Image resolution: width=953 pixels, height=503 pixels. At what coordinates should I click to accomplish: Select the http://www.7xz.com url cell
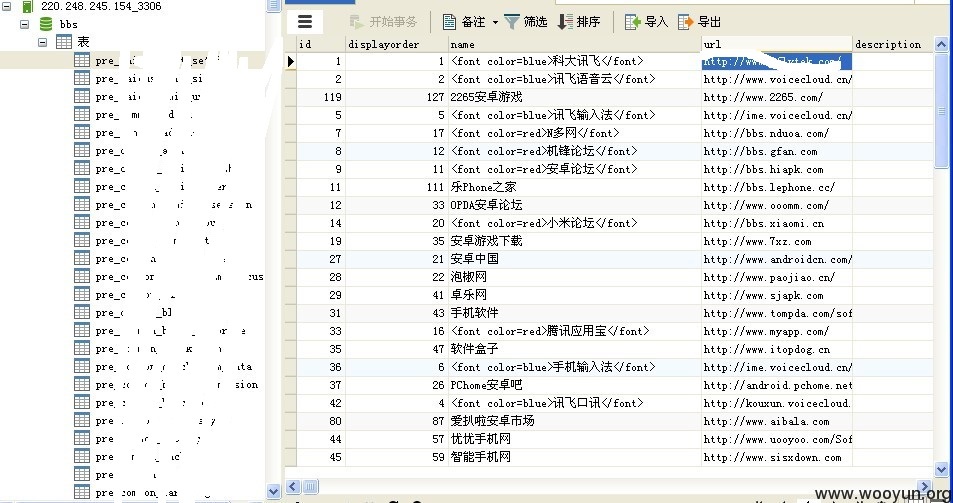point(777,241)
